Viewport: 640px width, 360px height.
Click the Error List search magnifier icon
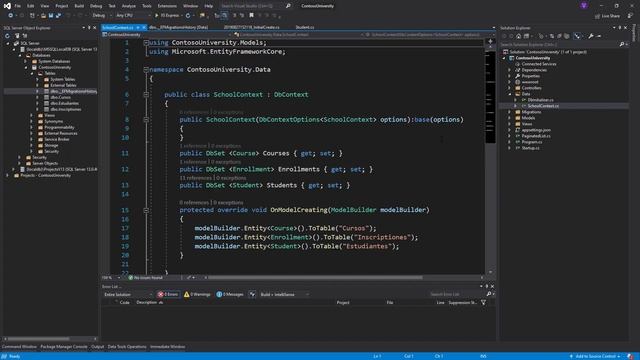click(489, 294)
